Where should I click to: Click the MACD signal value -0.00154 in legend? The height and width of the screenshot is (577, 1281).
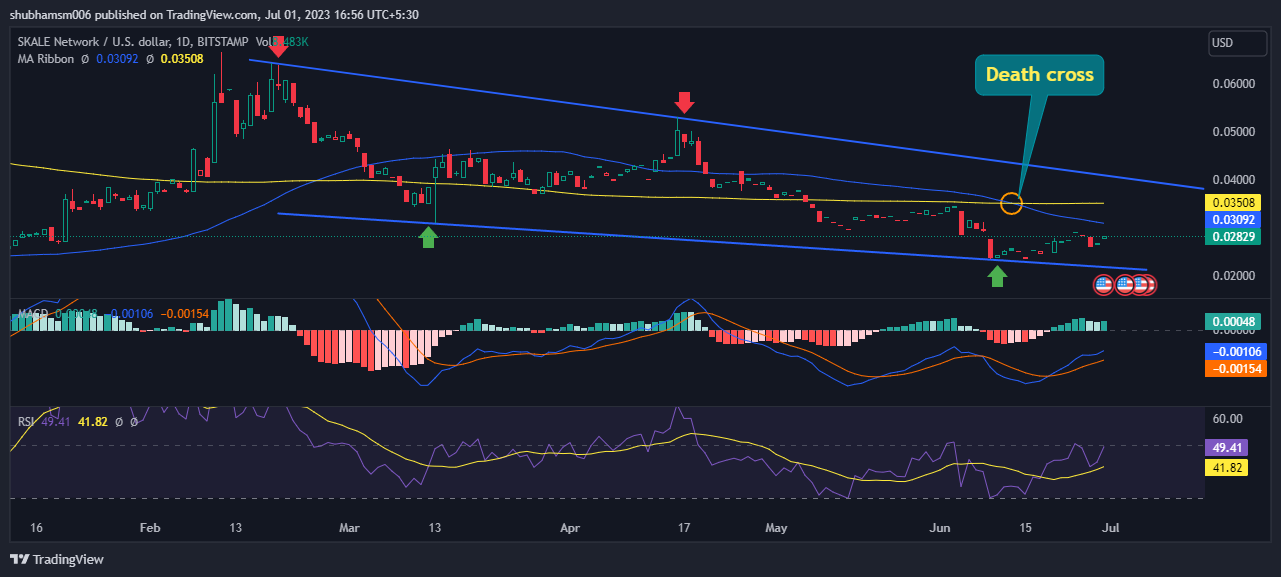185,314
